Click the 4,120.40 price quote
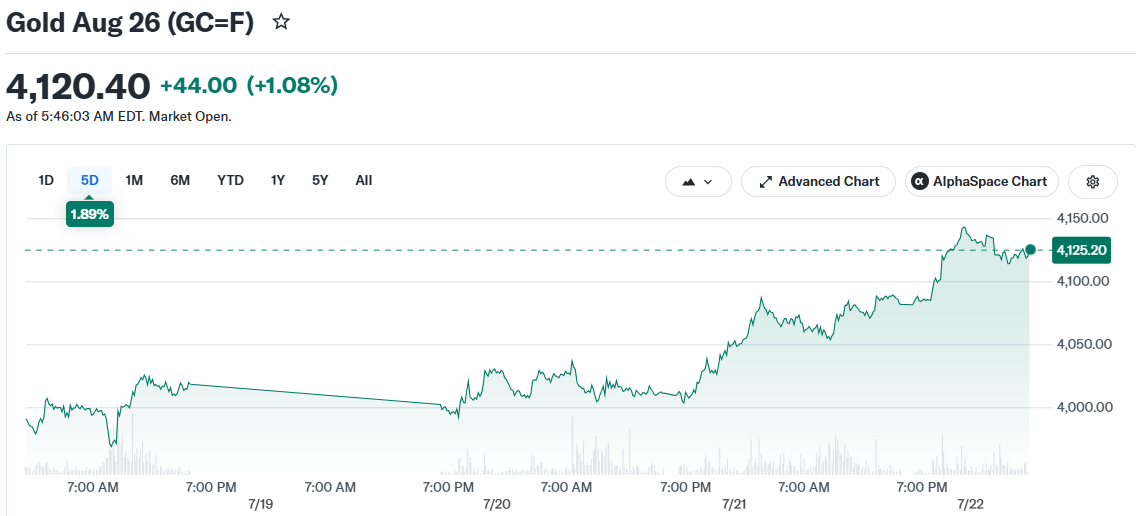The width and height of the screenshot is (1136, 516). pyautogui.click(x=78, y=86)
